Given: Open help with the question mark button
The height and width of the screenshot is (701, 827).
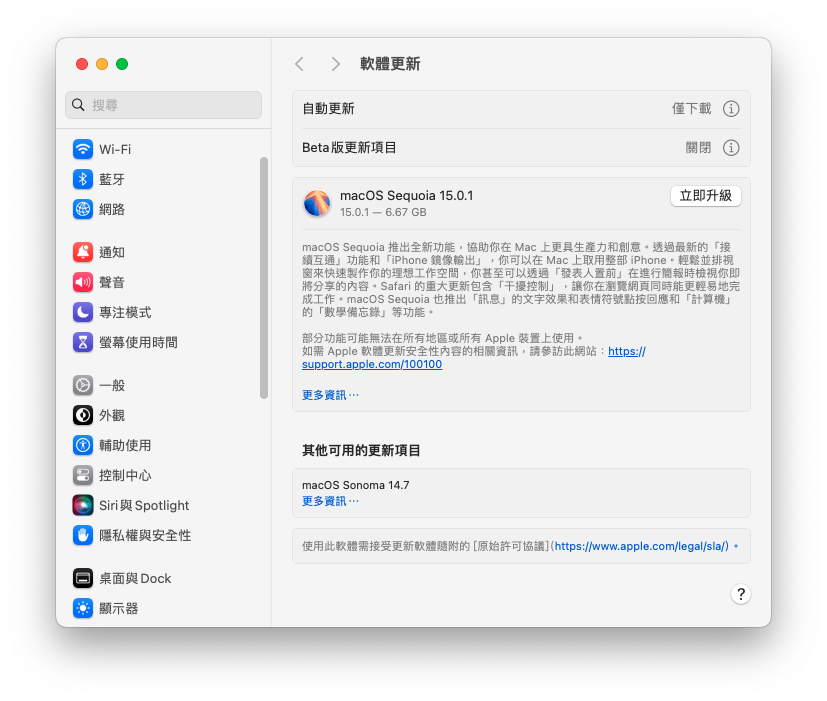Looking at the screenshot, I should 741,594.
